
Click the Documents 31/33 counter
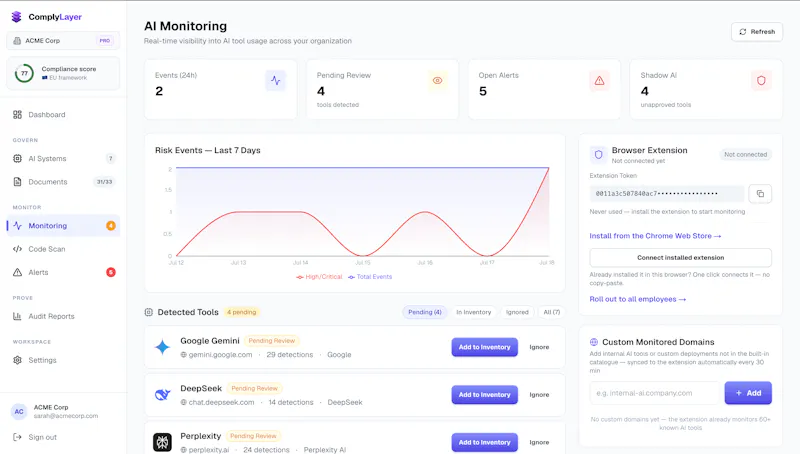coord(105,182)
